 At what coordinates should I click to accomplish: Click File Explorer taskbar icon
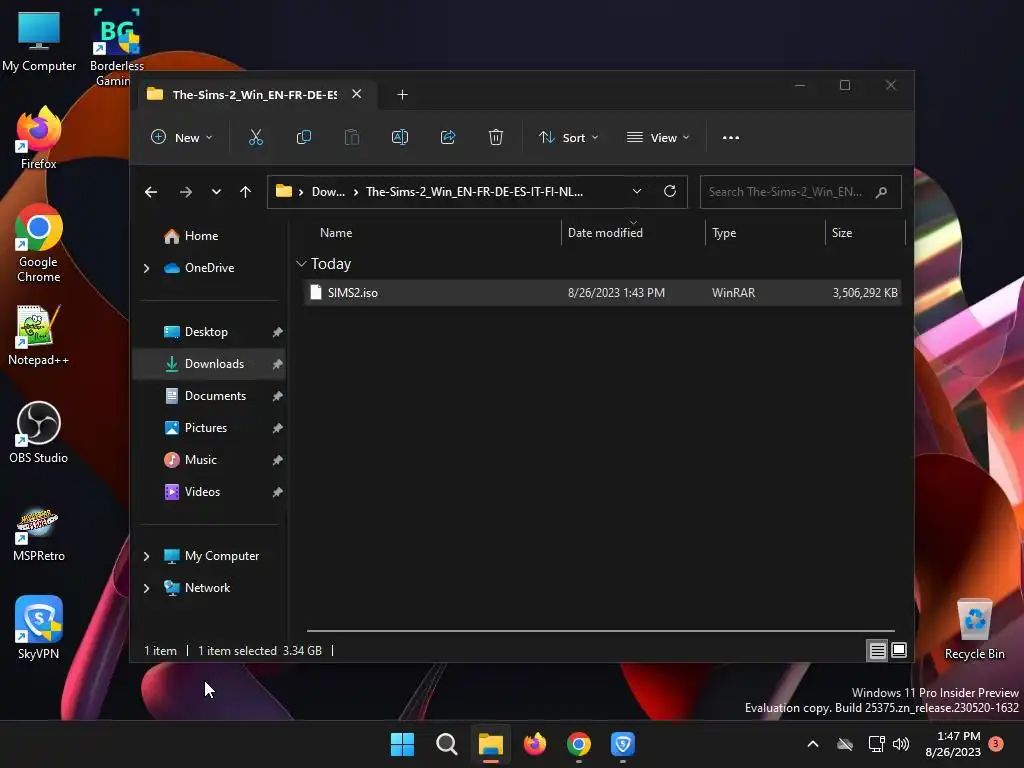click(x=490, y=744)
